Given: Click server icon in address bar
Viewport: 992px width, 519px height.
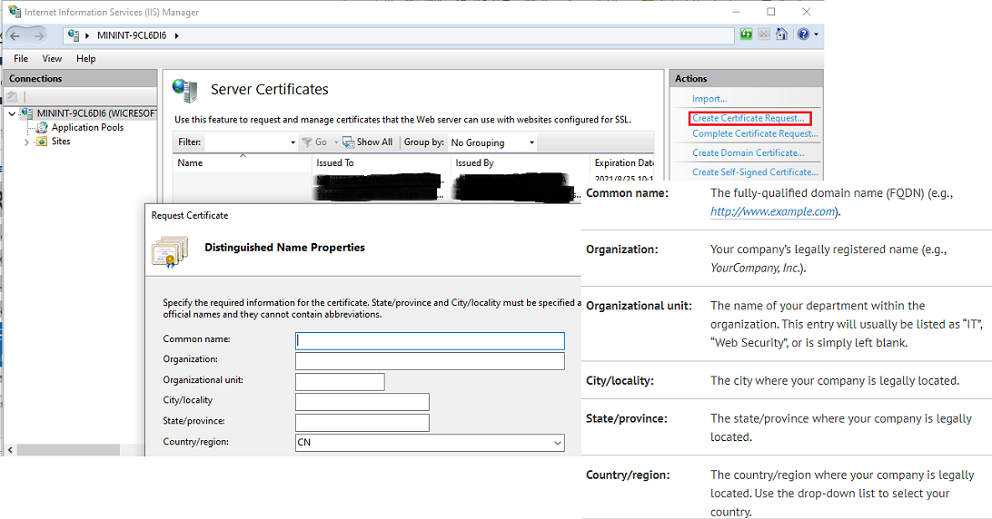Looking at the screenshot, I should [x=73, y=35].
